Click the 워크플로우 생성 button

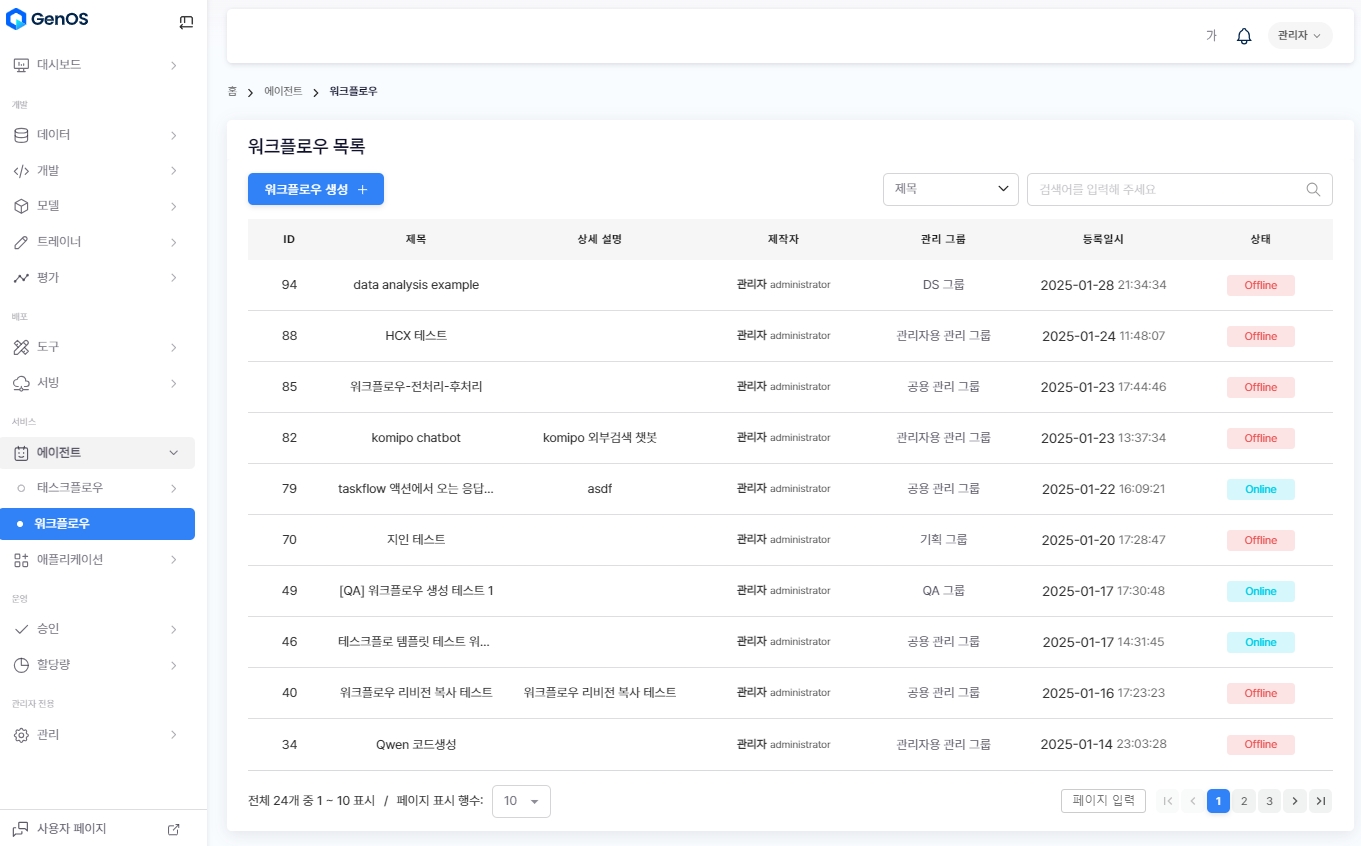[315, 189]
